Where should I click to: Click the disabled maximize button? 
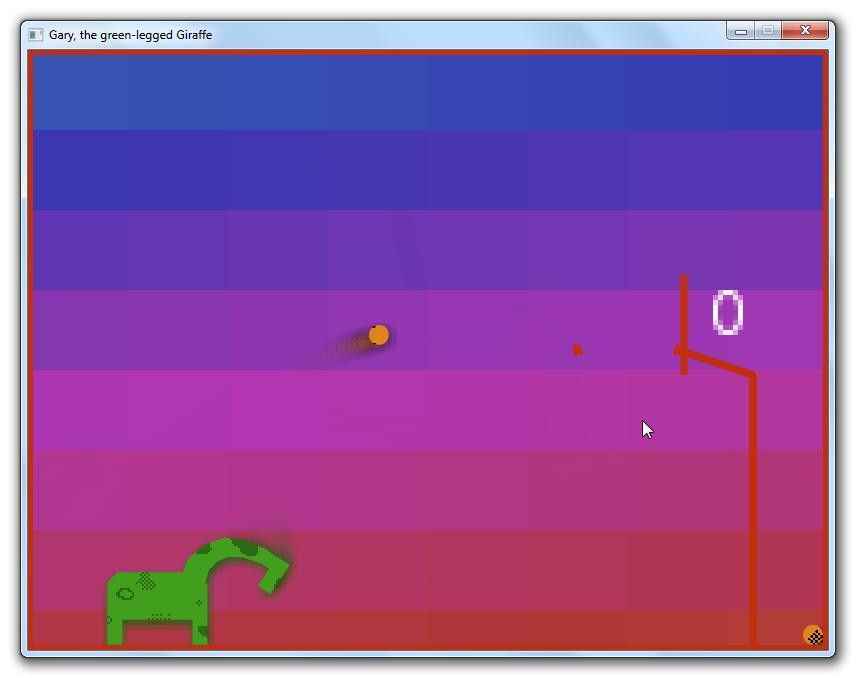tap(768, 31)
